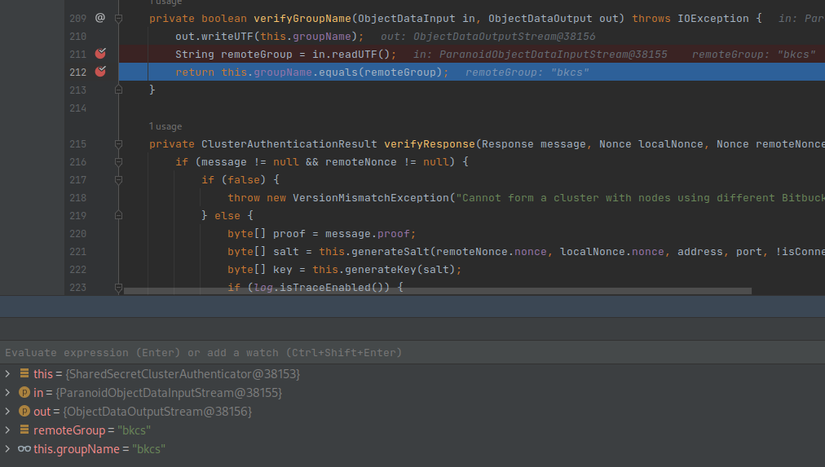Select SharedSecretClusterAuthenticator@38153 value
825x467 pixels.
coord(183,374)
